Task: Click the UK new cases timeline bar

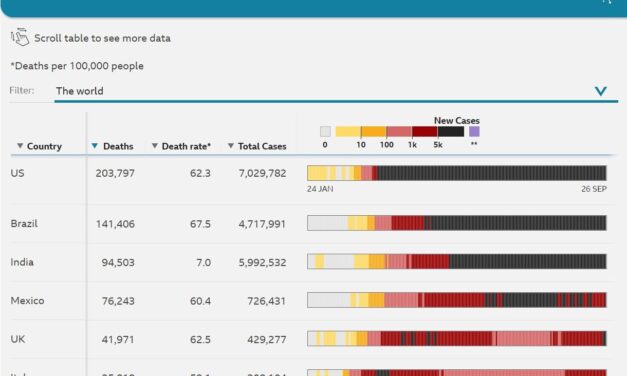Action: pyautogui.click(x=457, y=338)
